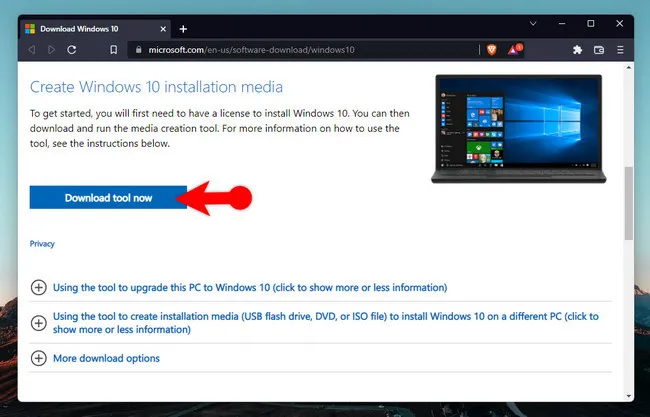The image size is (650, 417).
Task: Reload the page with the refresh icon
Action: (72, 50)
